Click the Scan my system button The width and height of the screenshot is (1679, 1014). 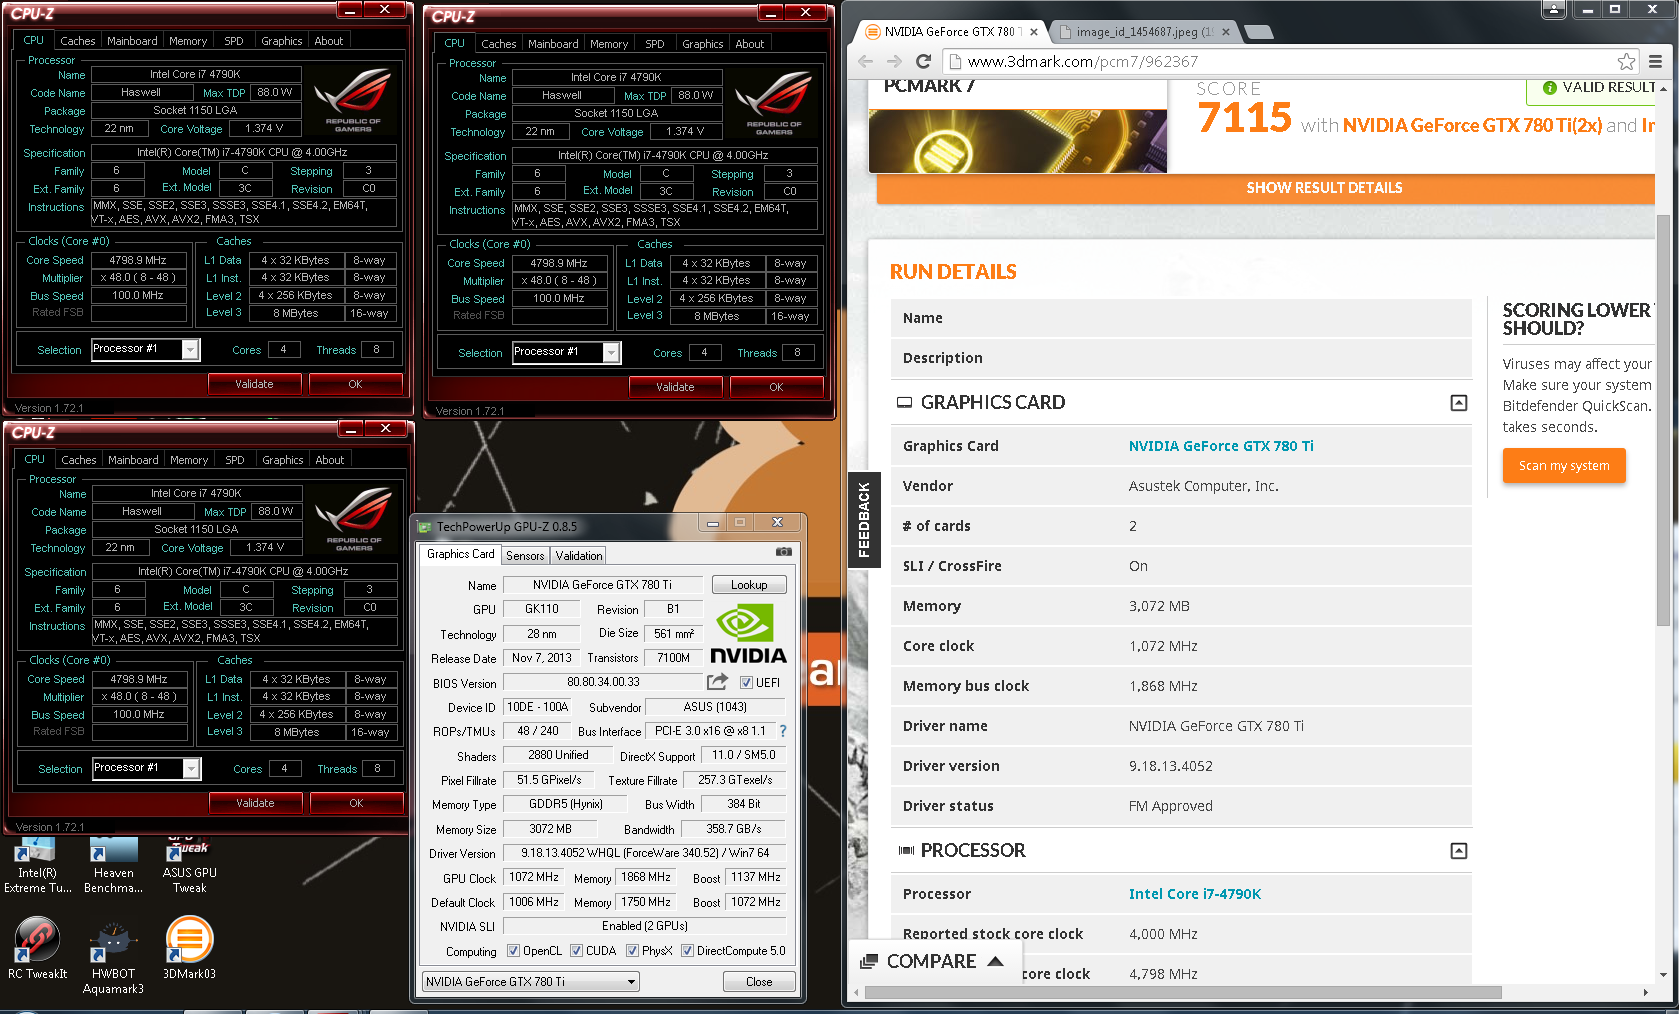[1564, 465]
